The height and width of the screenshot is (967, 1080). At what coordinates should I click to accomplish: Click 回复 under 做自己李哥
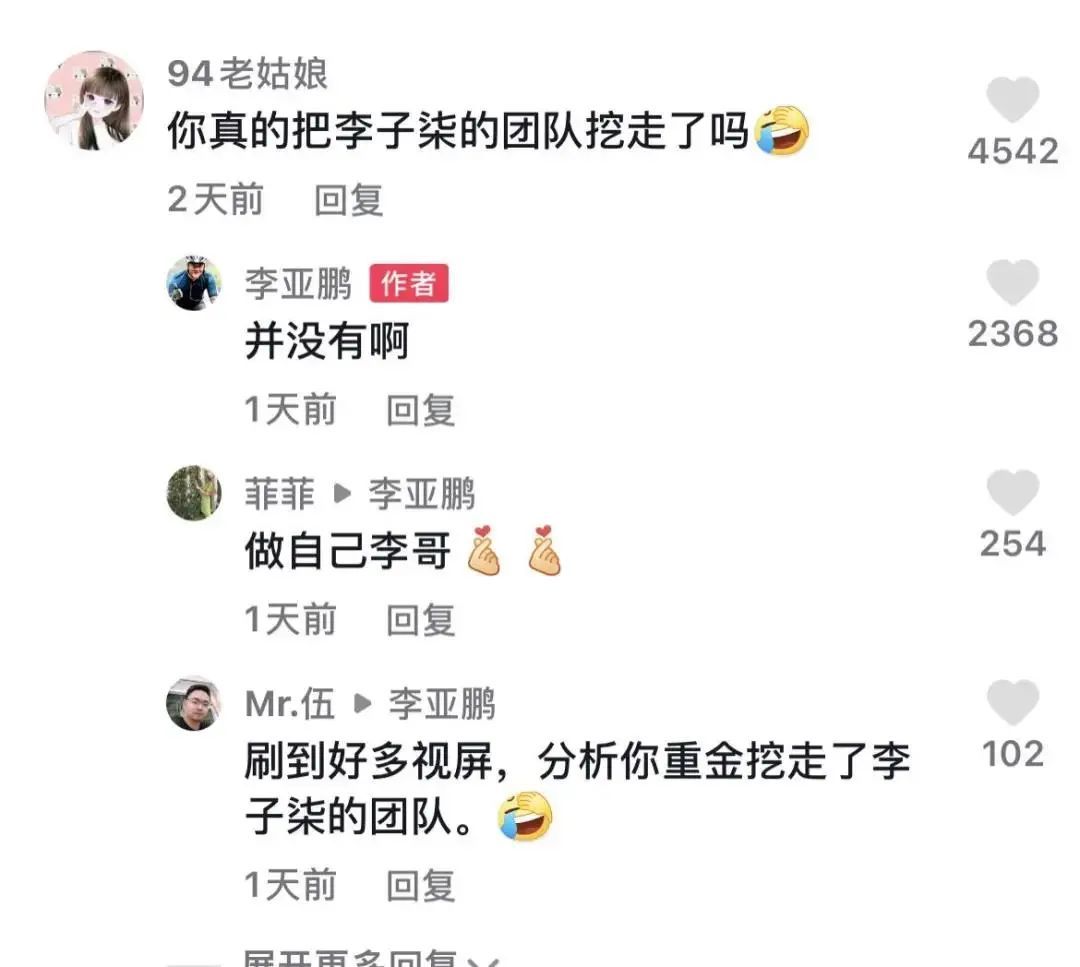[x=421, y=620]
